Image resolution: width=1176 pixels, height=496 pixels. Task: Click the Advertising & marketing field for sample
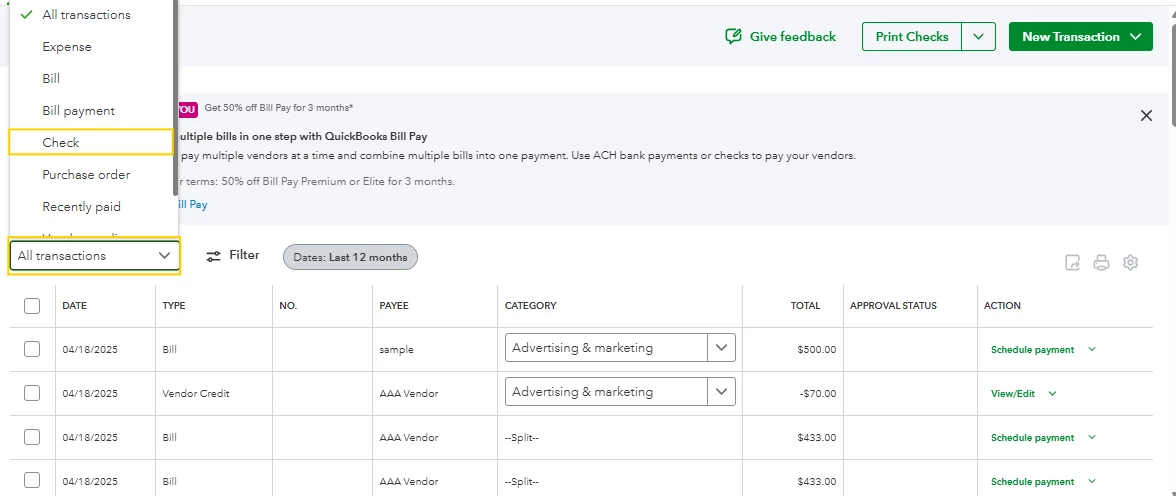[x=607, y=348]
